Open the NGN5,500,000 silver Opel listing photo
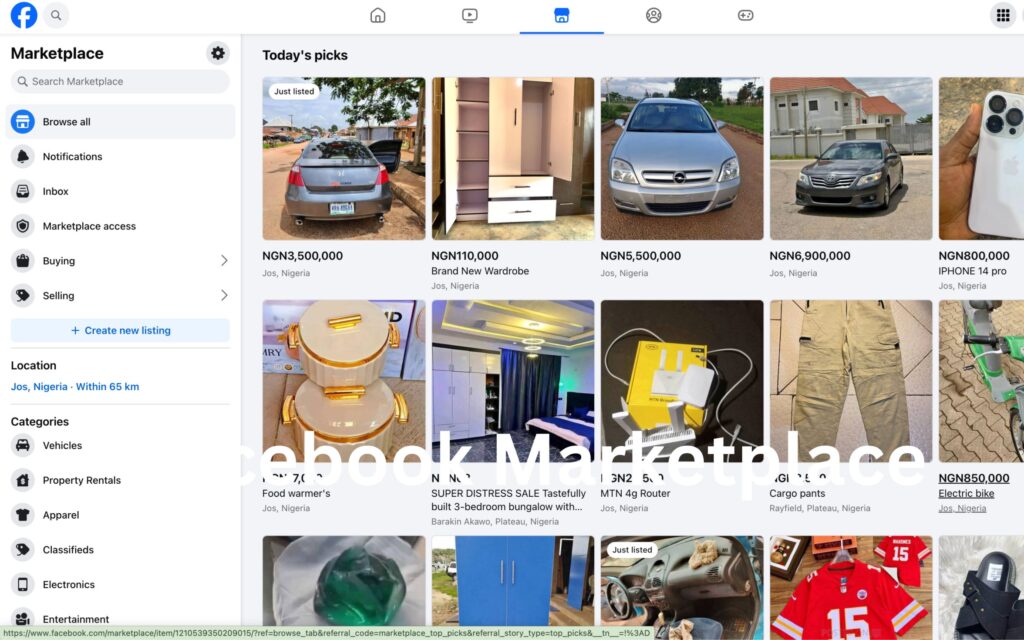 click(x=682, y=159)
